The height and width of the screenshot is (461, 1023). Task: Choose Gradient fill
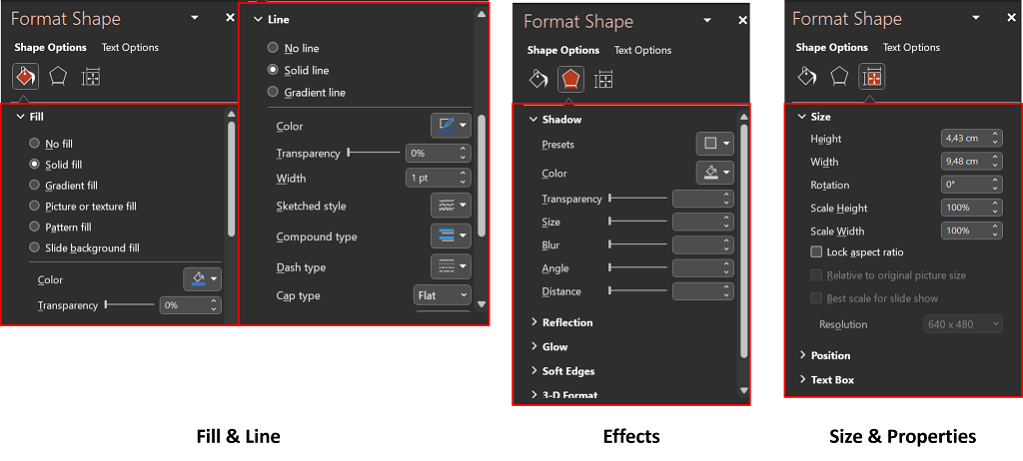(63, 185)
